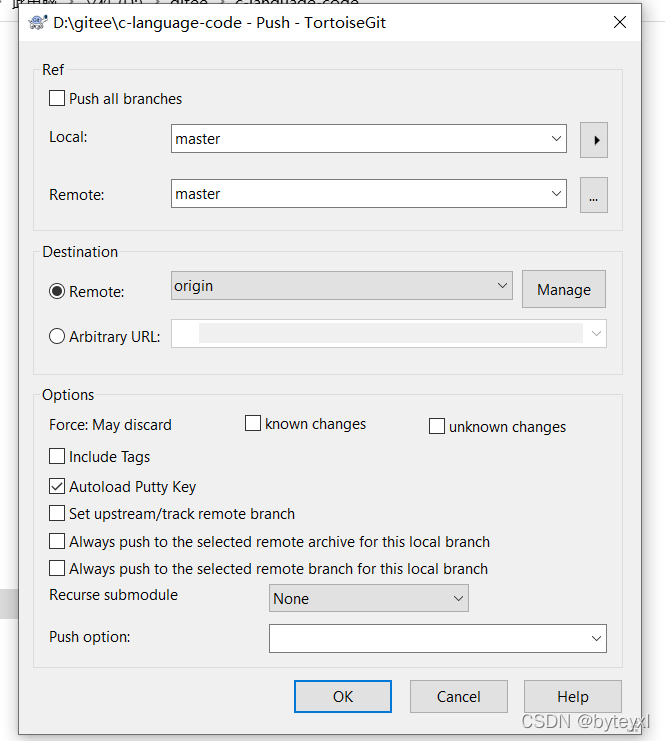This screenshot has height=741, width=665.
Task: Check the unknown changes force option
Action: 437,426
